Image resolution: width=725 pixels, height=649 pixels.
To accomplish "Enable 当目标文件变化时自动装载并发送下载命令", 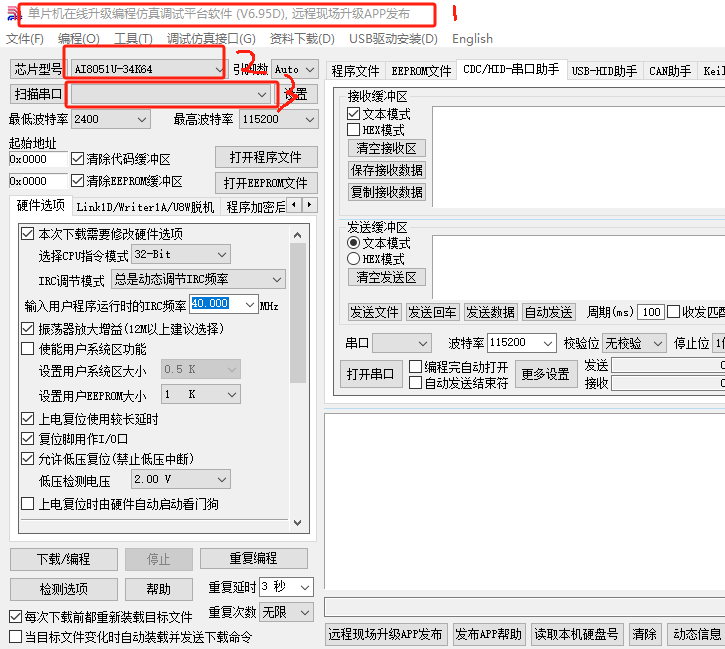I will pos(15,637).
